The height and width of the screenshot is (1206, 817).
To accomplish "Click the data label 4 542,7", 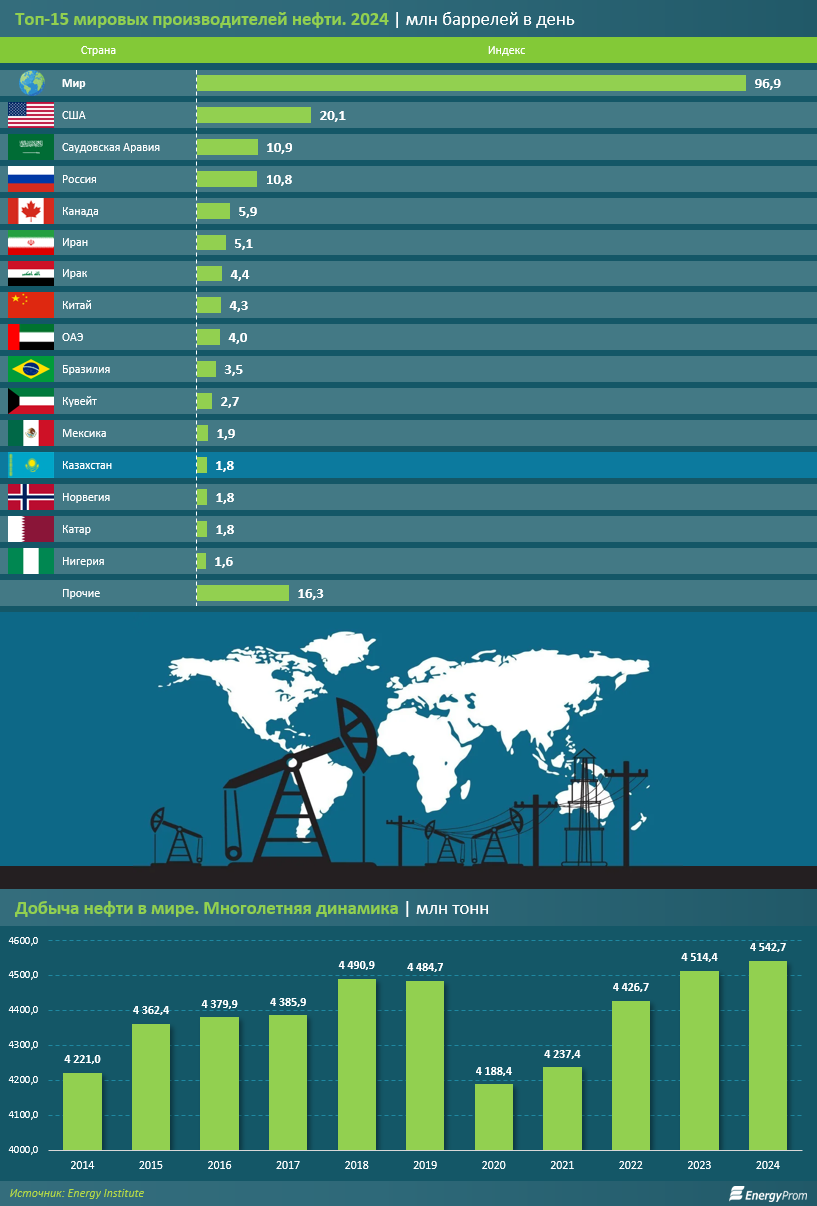I will [x=768, y=947].
